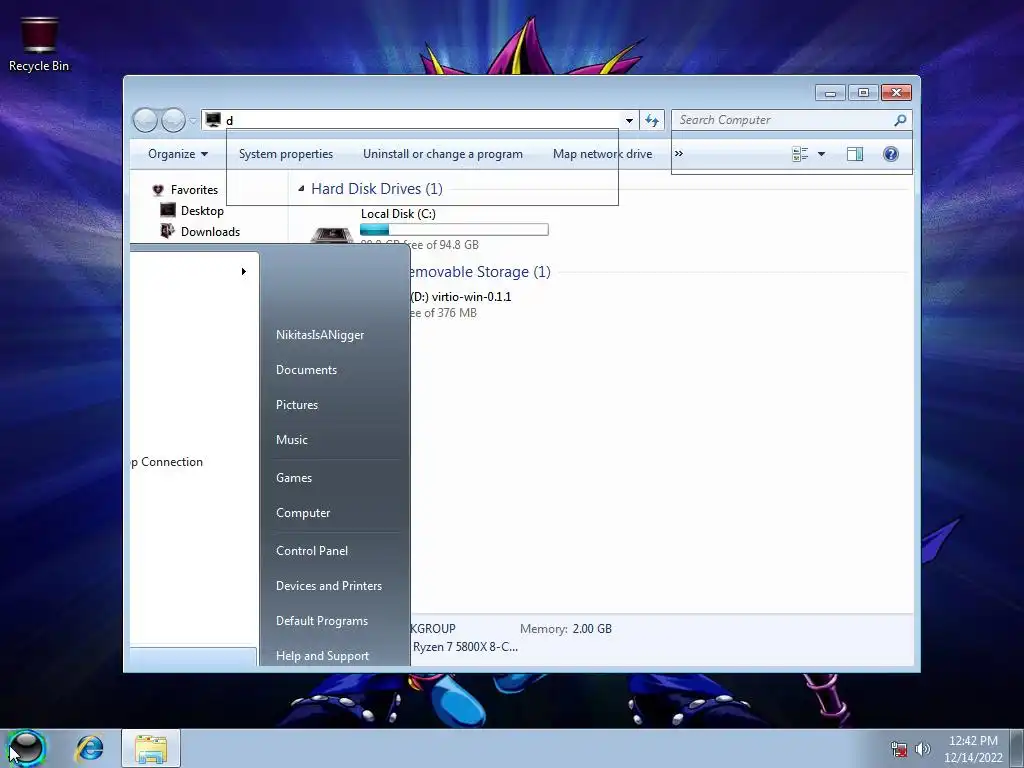Open the Start orb on the taskbar
Image resolution: width=1024 pixels, height=768 pixels.
(x=26, y=748)
